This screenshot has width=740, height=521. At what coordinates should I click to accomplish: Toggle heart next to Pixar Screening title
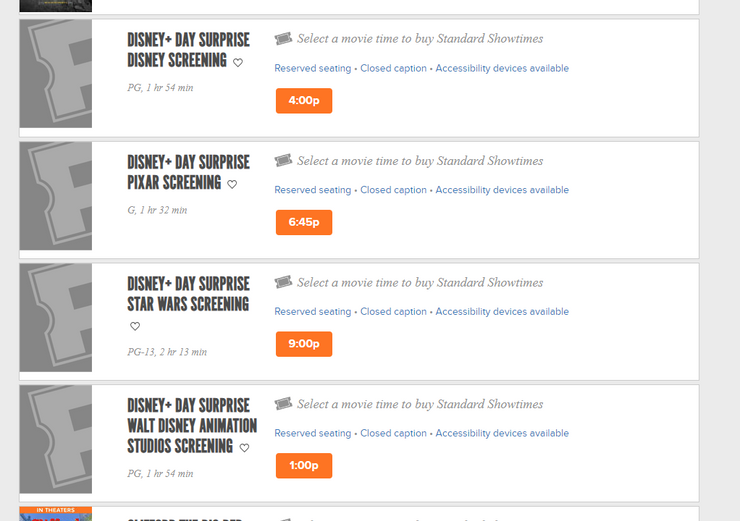[232, 184]
